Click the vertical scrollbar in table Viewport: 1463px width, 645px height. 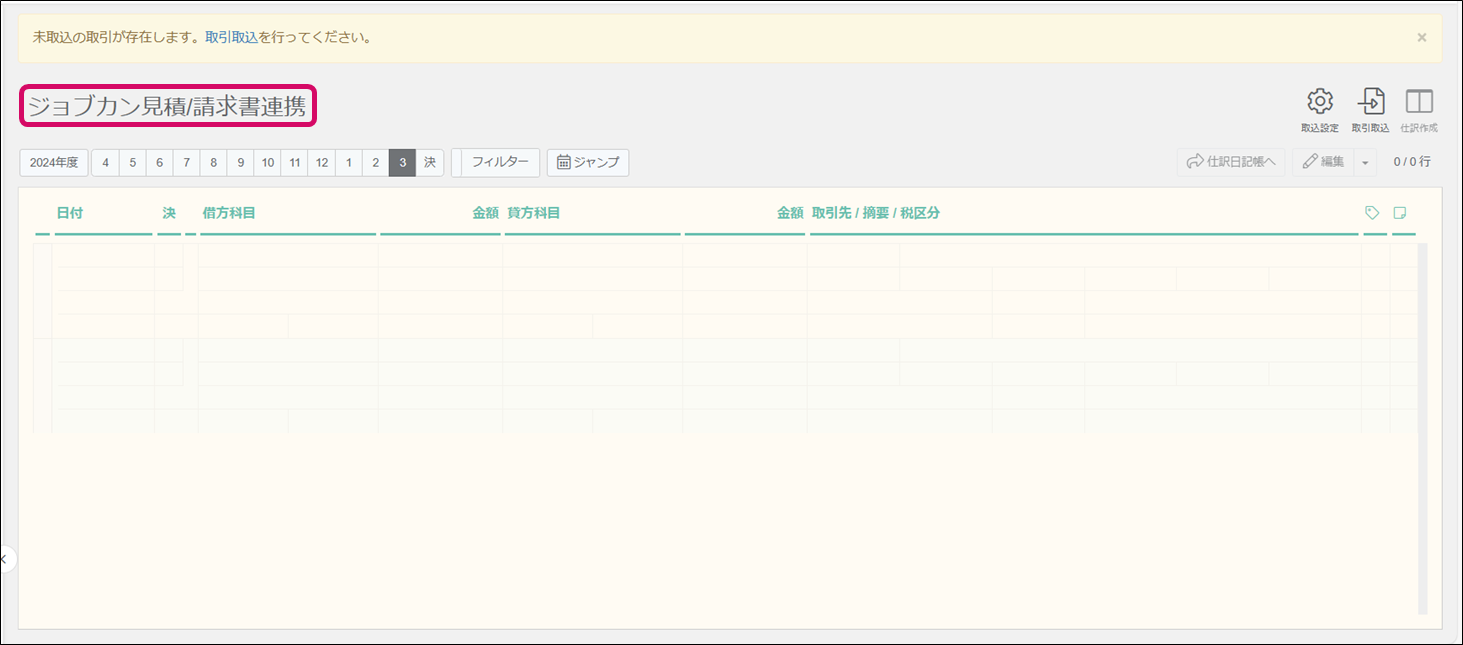tap(1422, 428)
